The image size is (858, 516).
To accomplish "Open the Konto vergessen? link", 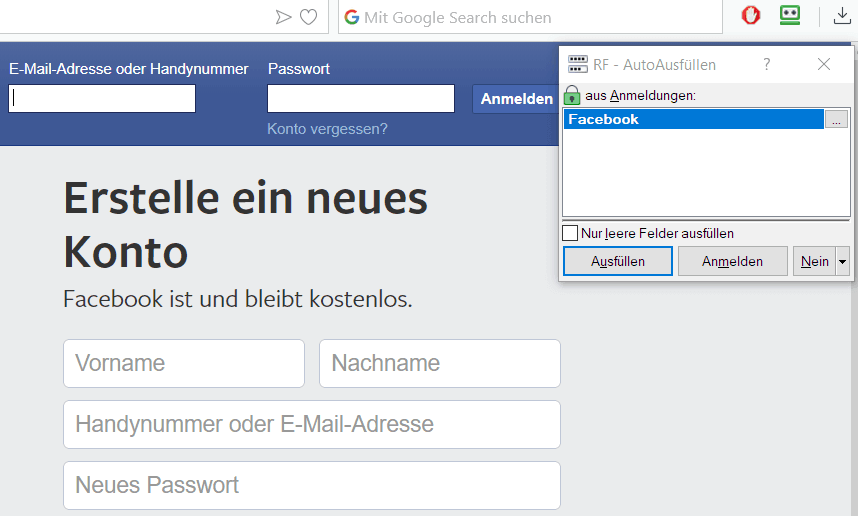I will tap(327, 129).
